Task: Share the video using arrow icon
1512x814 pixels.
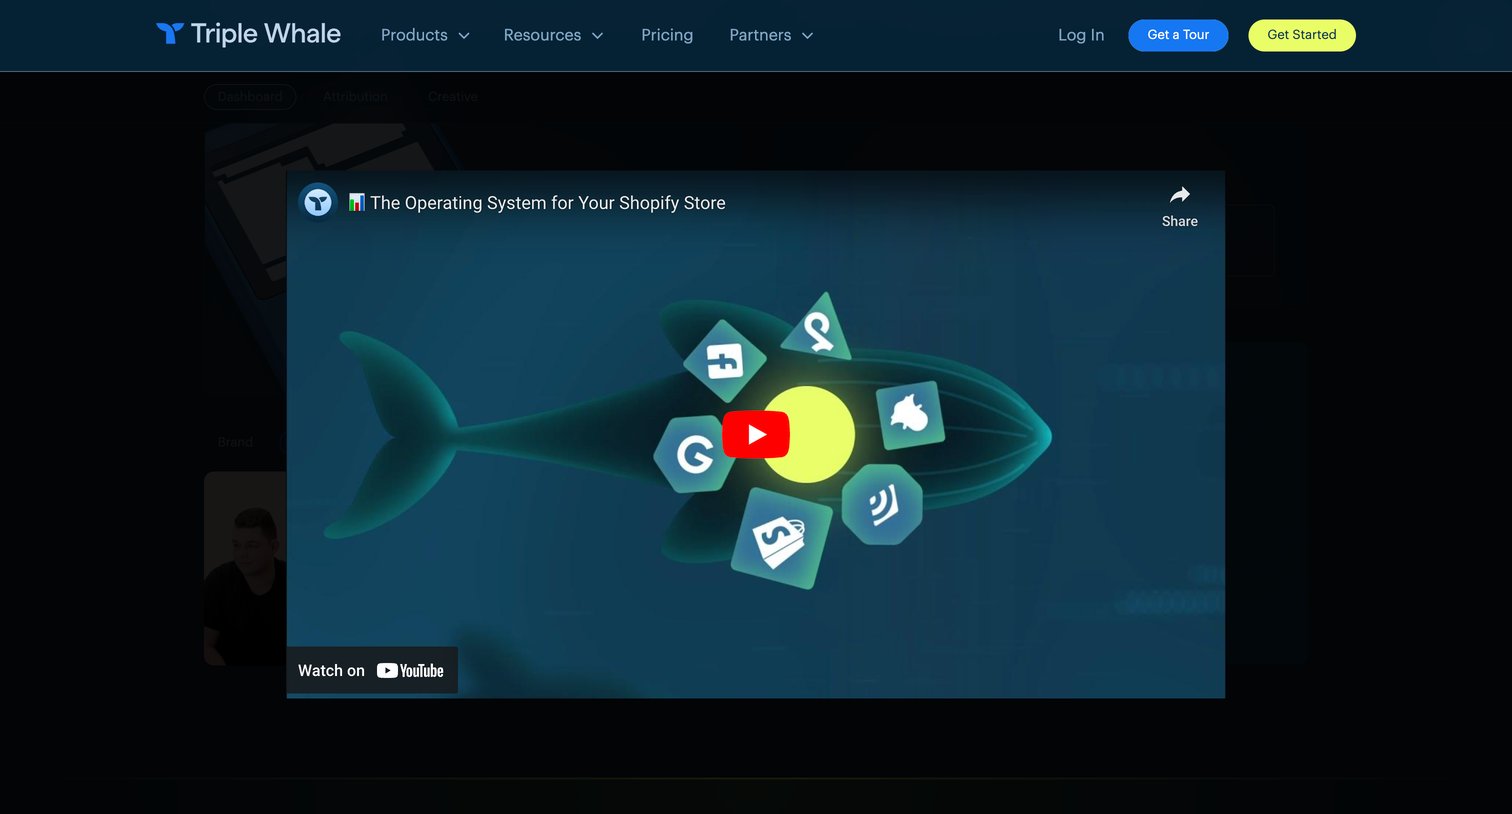Action: click(x=1179, y=206)
